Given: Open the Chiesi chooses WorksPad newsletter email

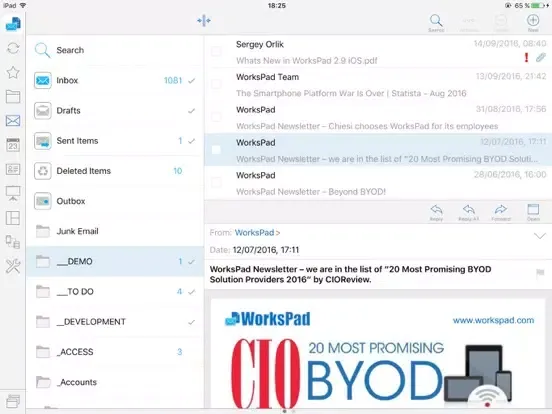Looking at the screenshot, I should tap(378, 117).
